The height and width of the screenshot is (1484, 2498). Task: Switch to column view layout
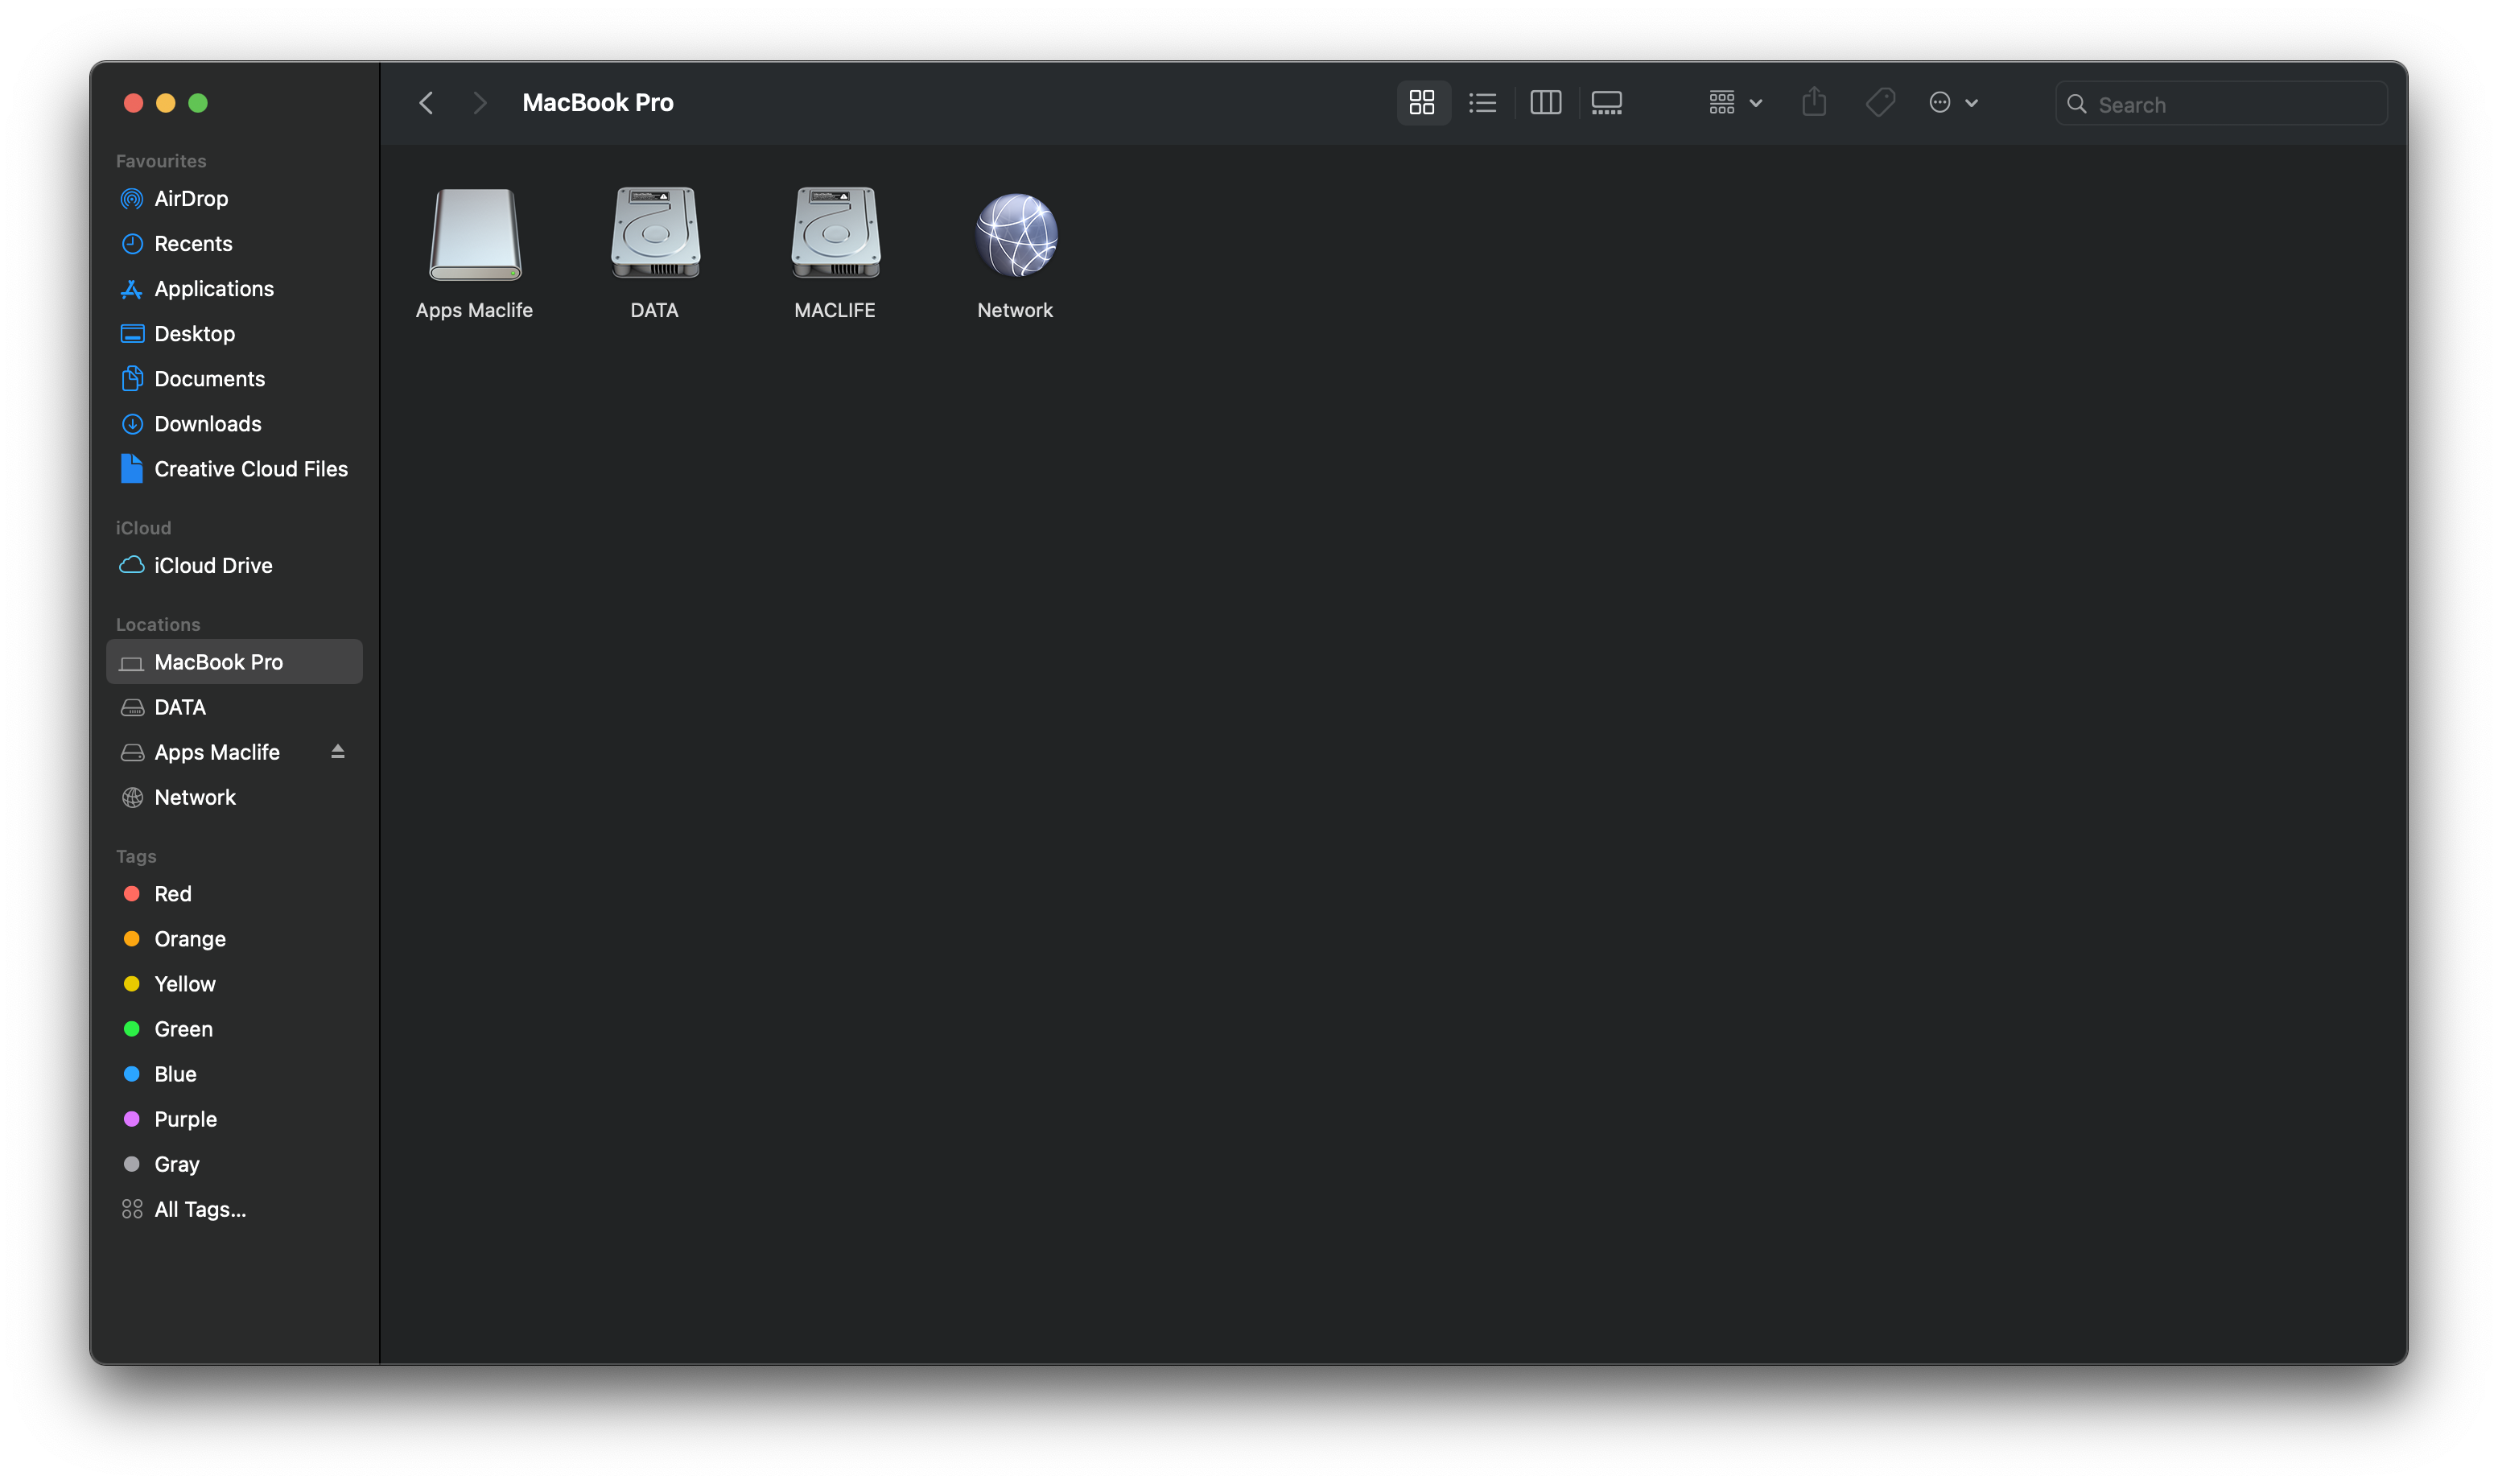[x=1544, y=102]
